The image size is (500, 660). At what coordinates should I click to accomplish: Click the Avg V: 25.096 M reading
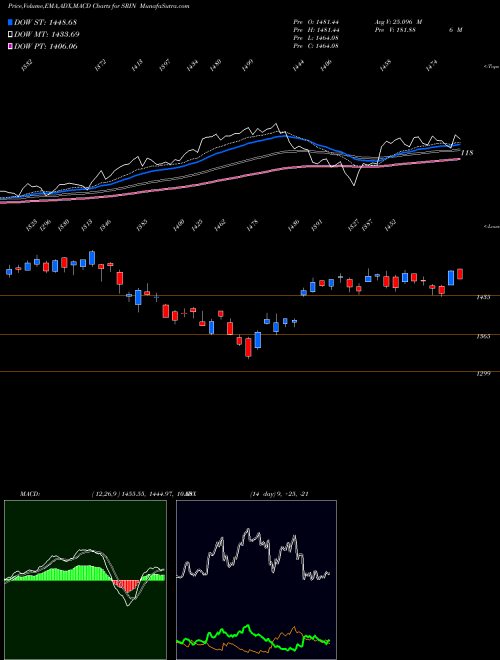[x=398, y=22]
